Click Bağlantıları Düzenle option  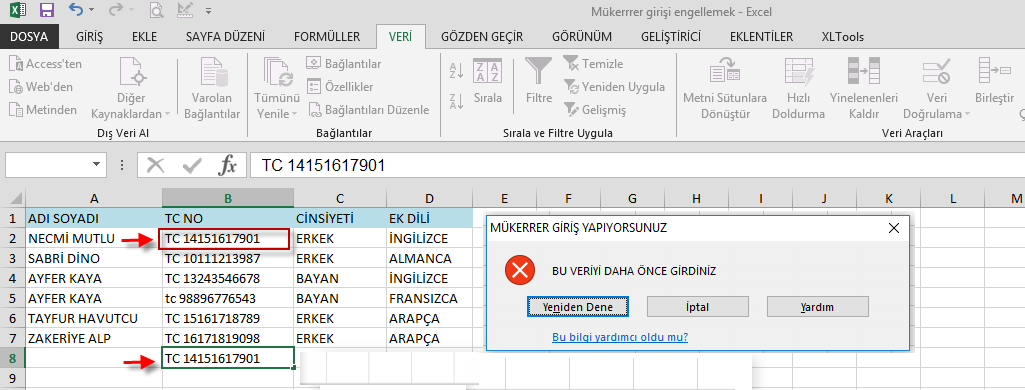(368, 110)
